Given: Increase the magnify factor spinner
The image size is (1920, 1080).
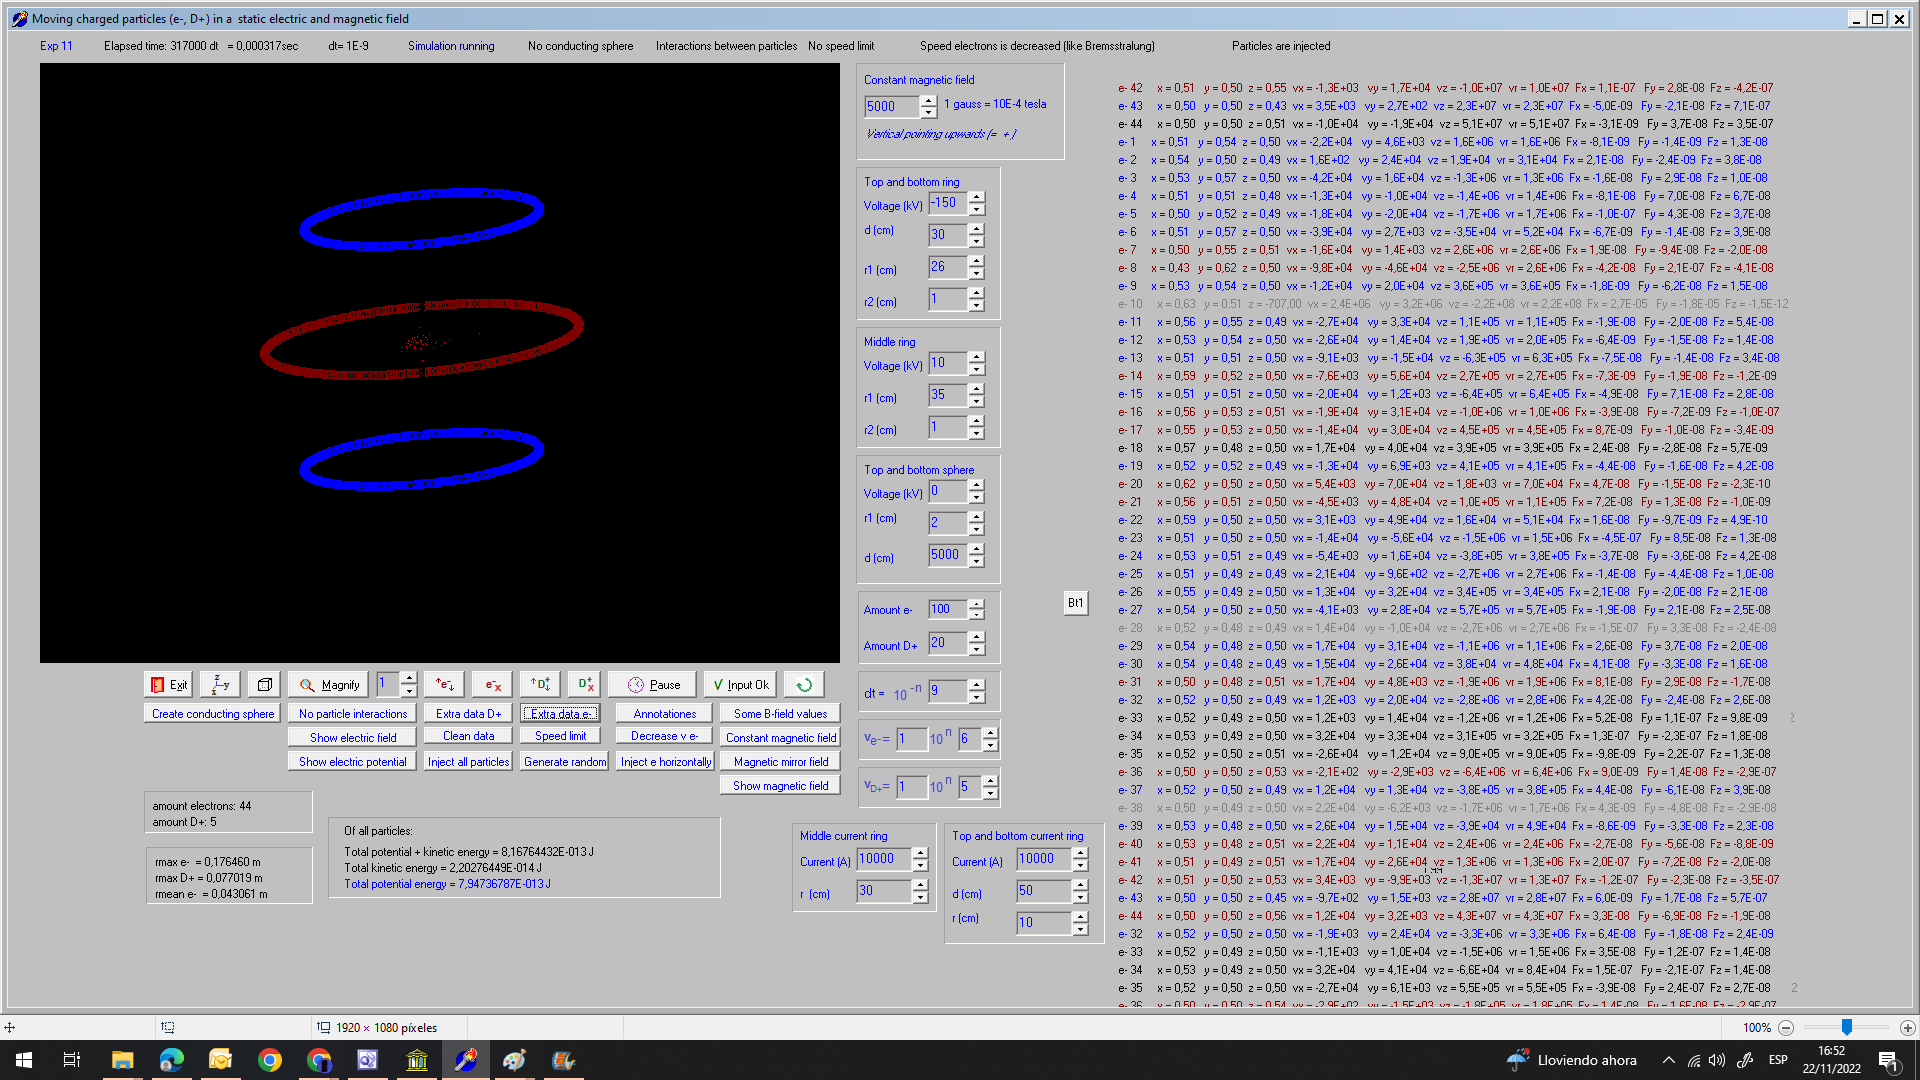Looking at the screenshot, I should (x=408, y=679).
